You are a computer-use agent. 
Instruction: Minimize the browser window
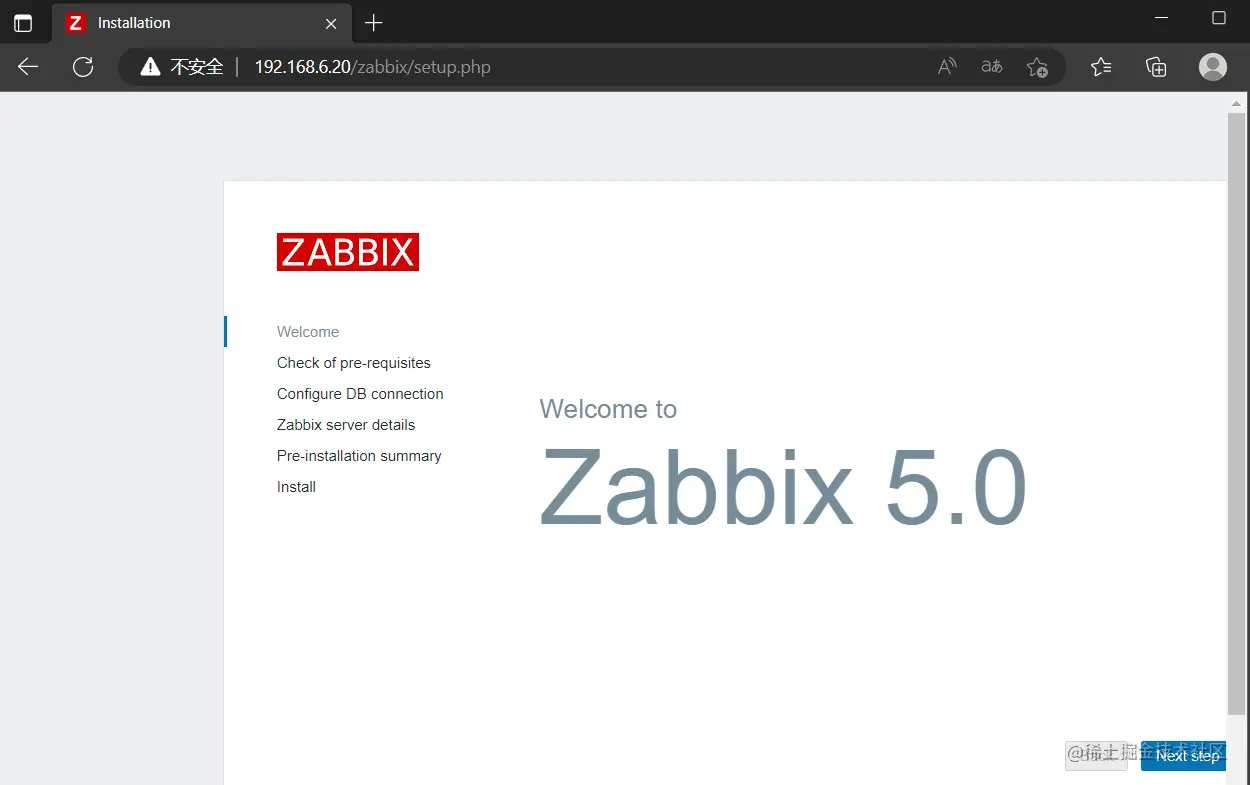(1161, 18)
